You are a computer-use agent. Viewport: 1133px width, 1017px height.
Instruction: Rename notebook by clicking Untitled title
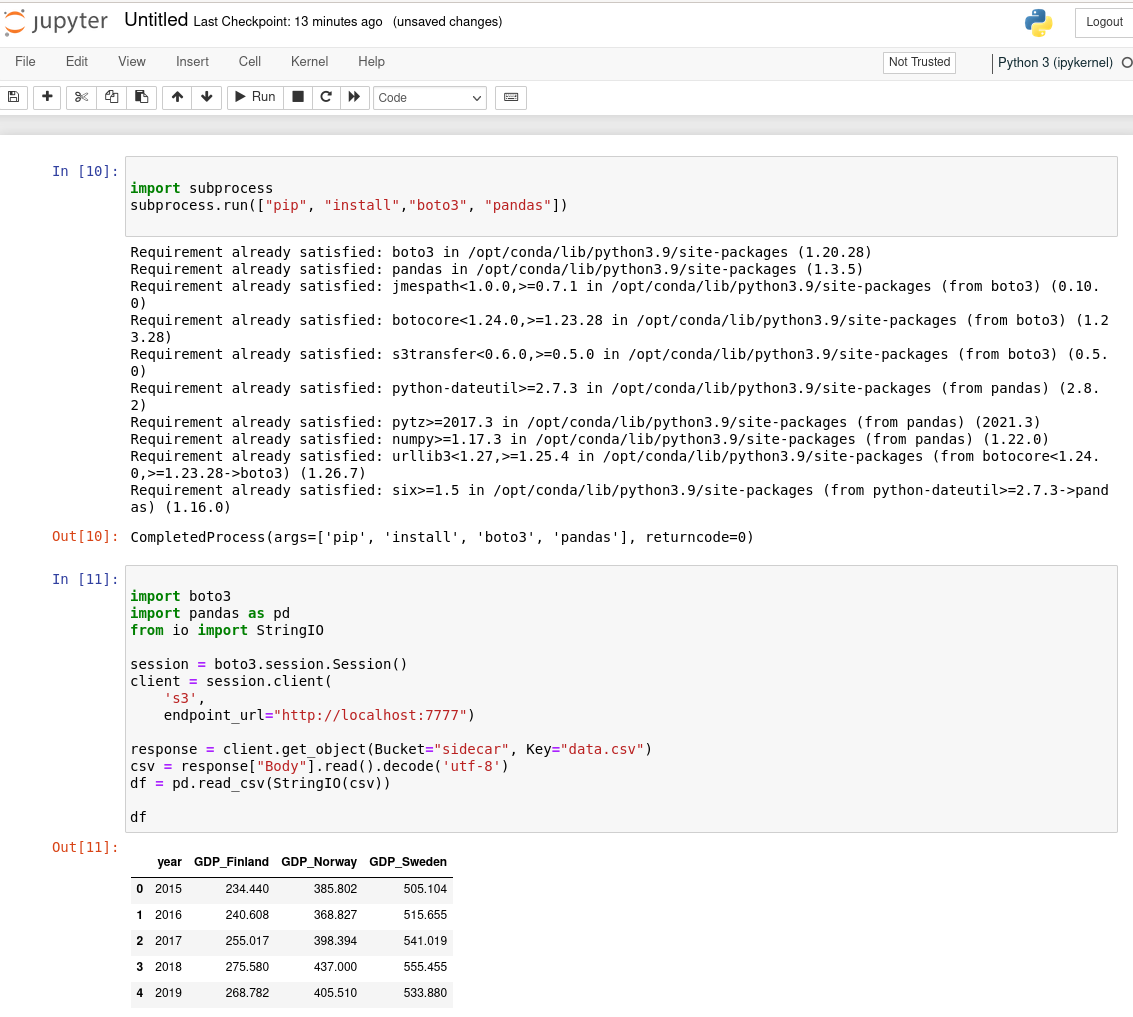pyautogui.click(x=156, y=21)
